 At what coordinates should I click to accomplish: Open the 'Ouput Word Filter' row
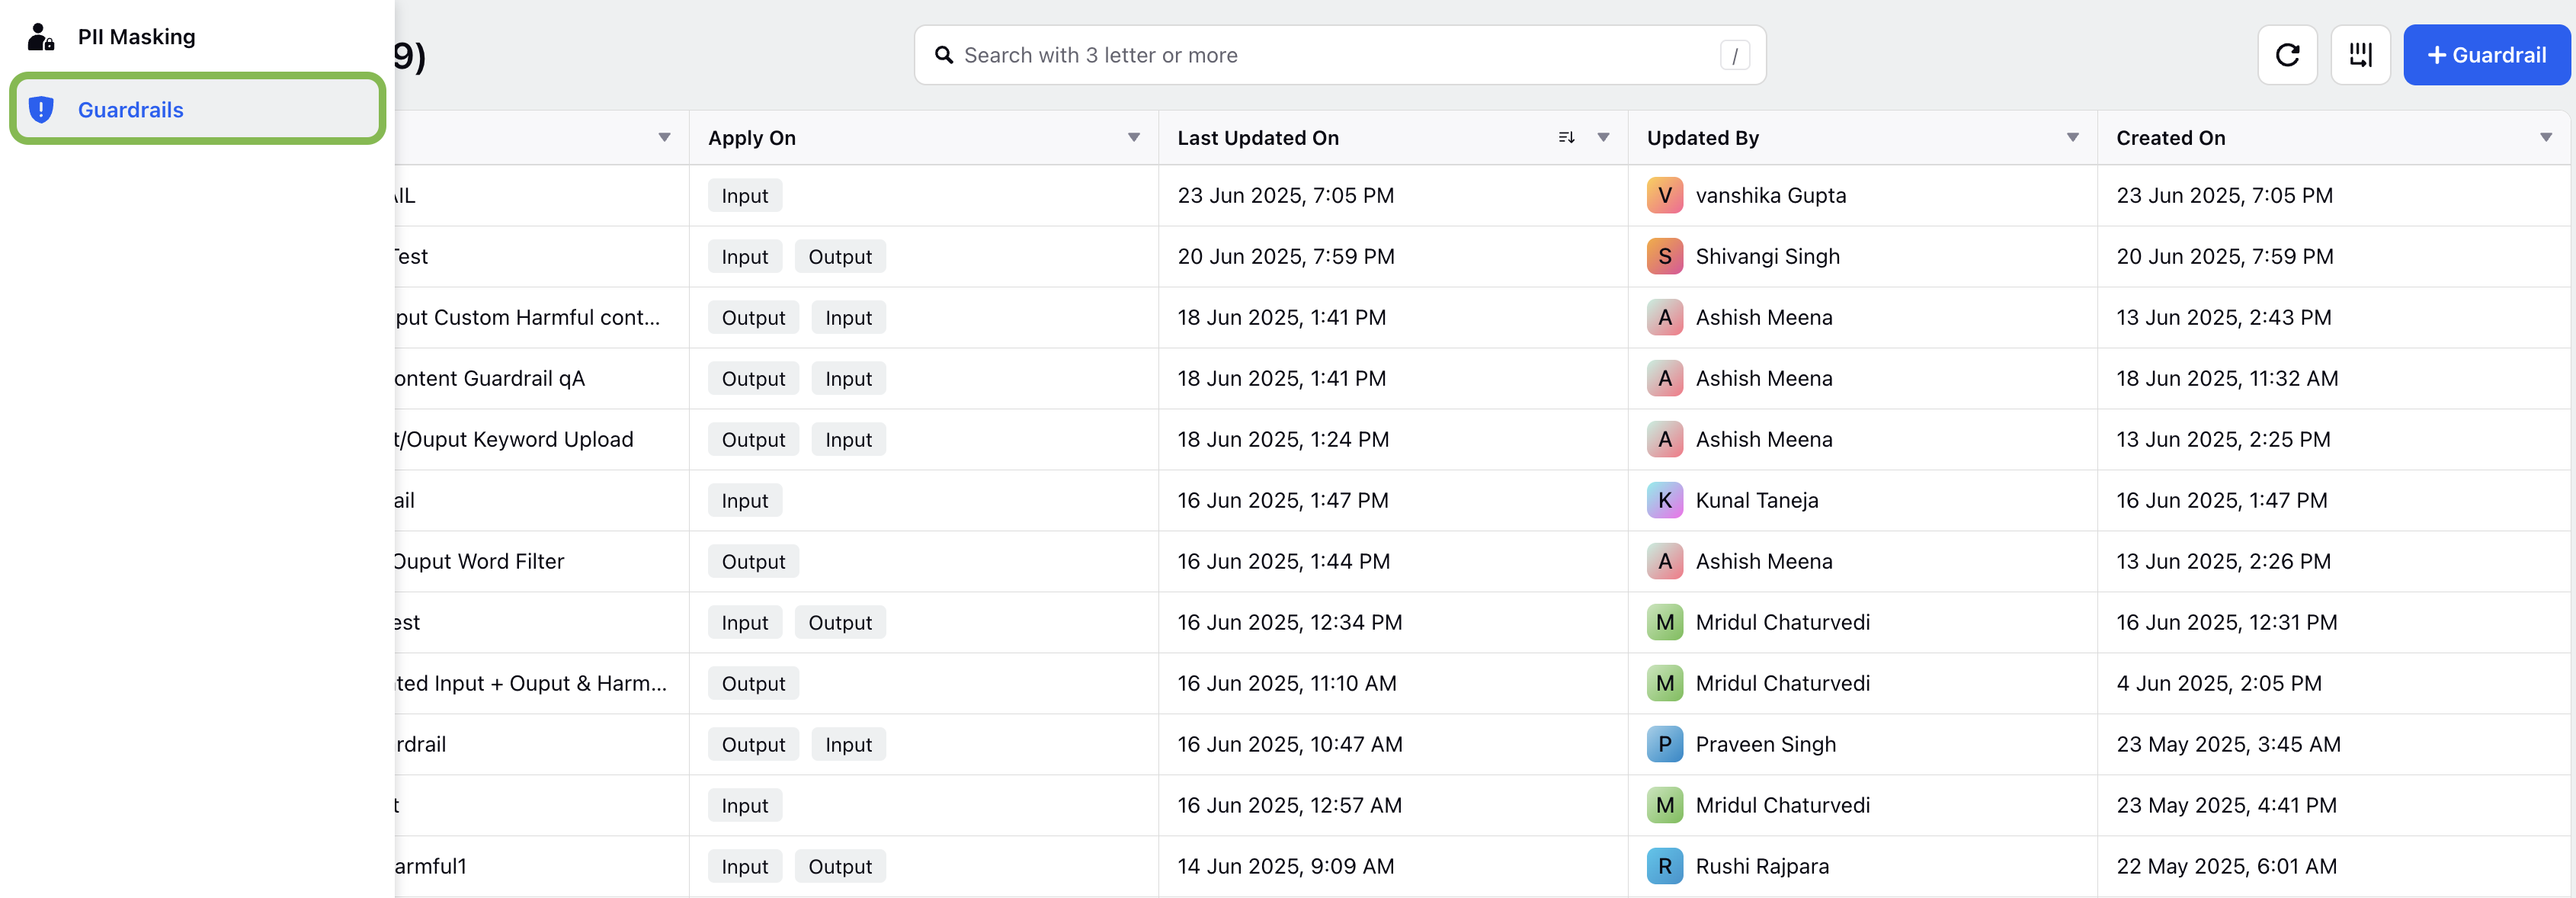(479, 561)
